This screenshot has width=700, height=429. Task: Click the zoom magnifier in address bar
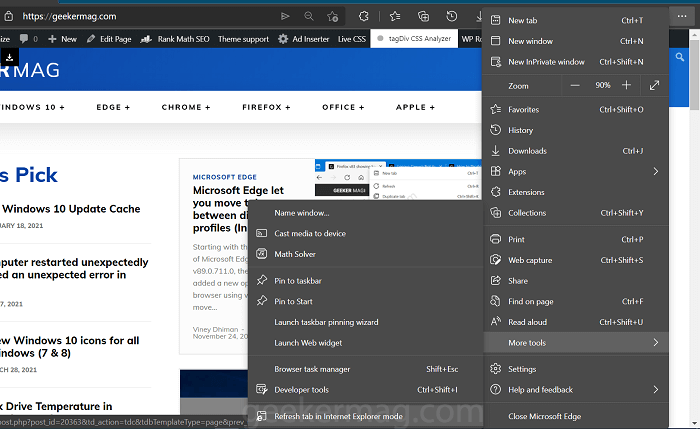308,17
